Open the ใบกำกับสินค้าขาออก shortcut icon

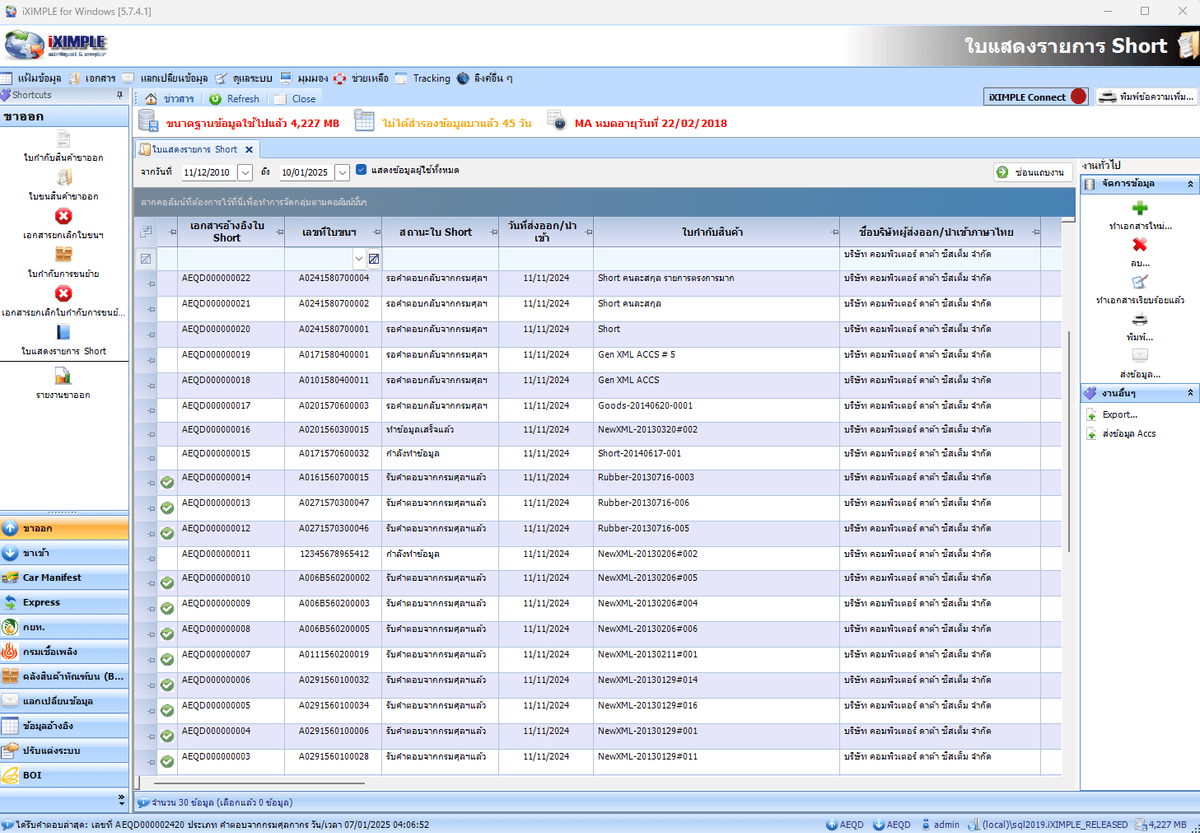(x=64, y=139)
